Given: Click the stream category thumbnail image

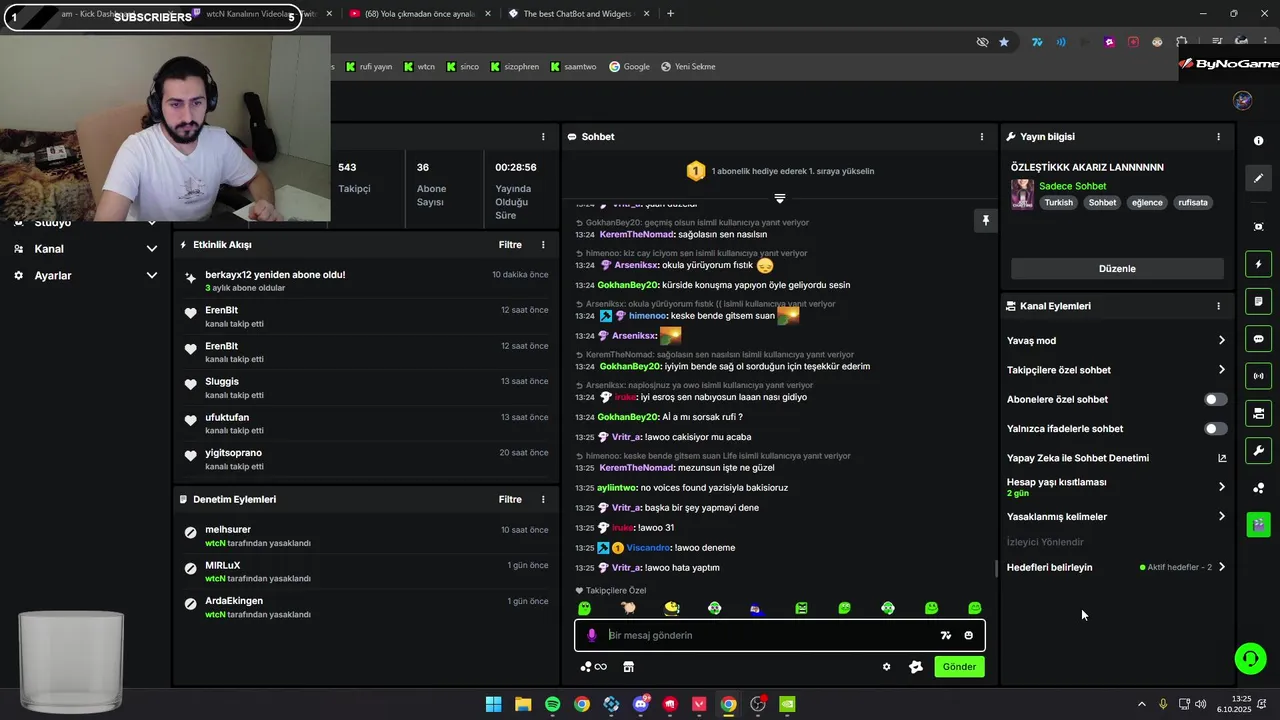Looking at the screenshot, I should click(1022, 194).
